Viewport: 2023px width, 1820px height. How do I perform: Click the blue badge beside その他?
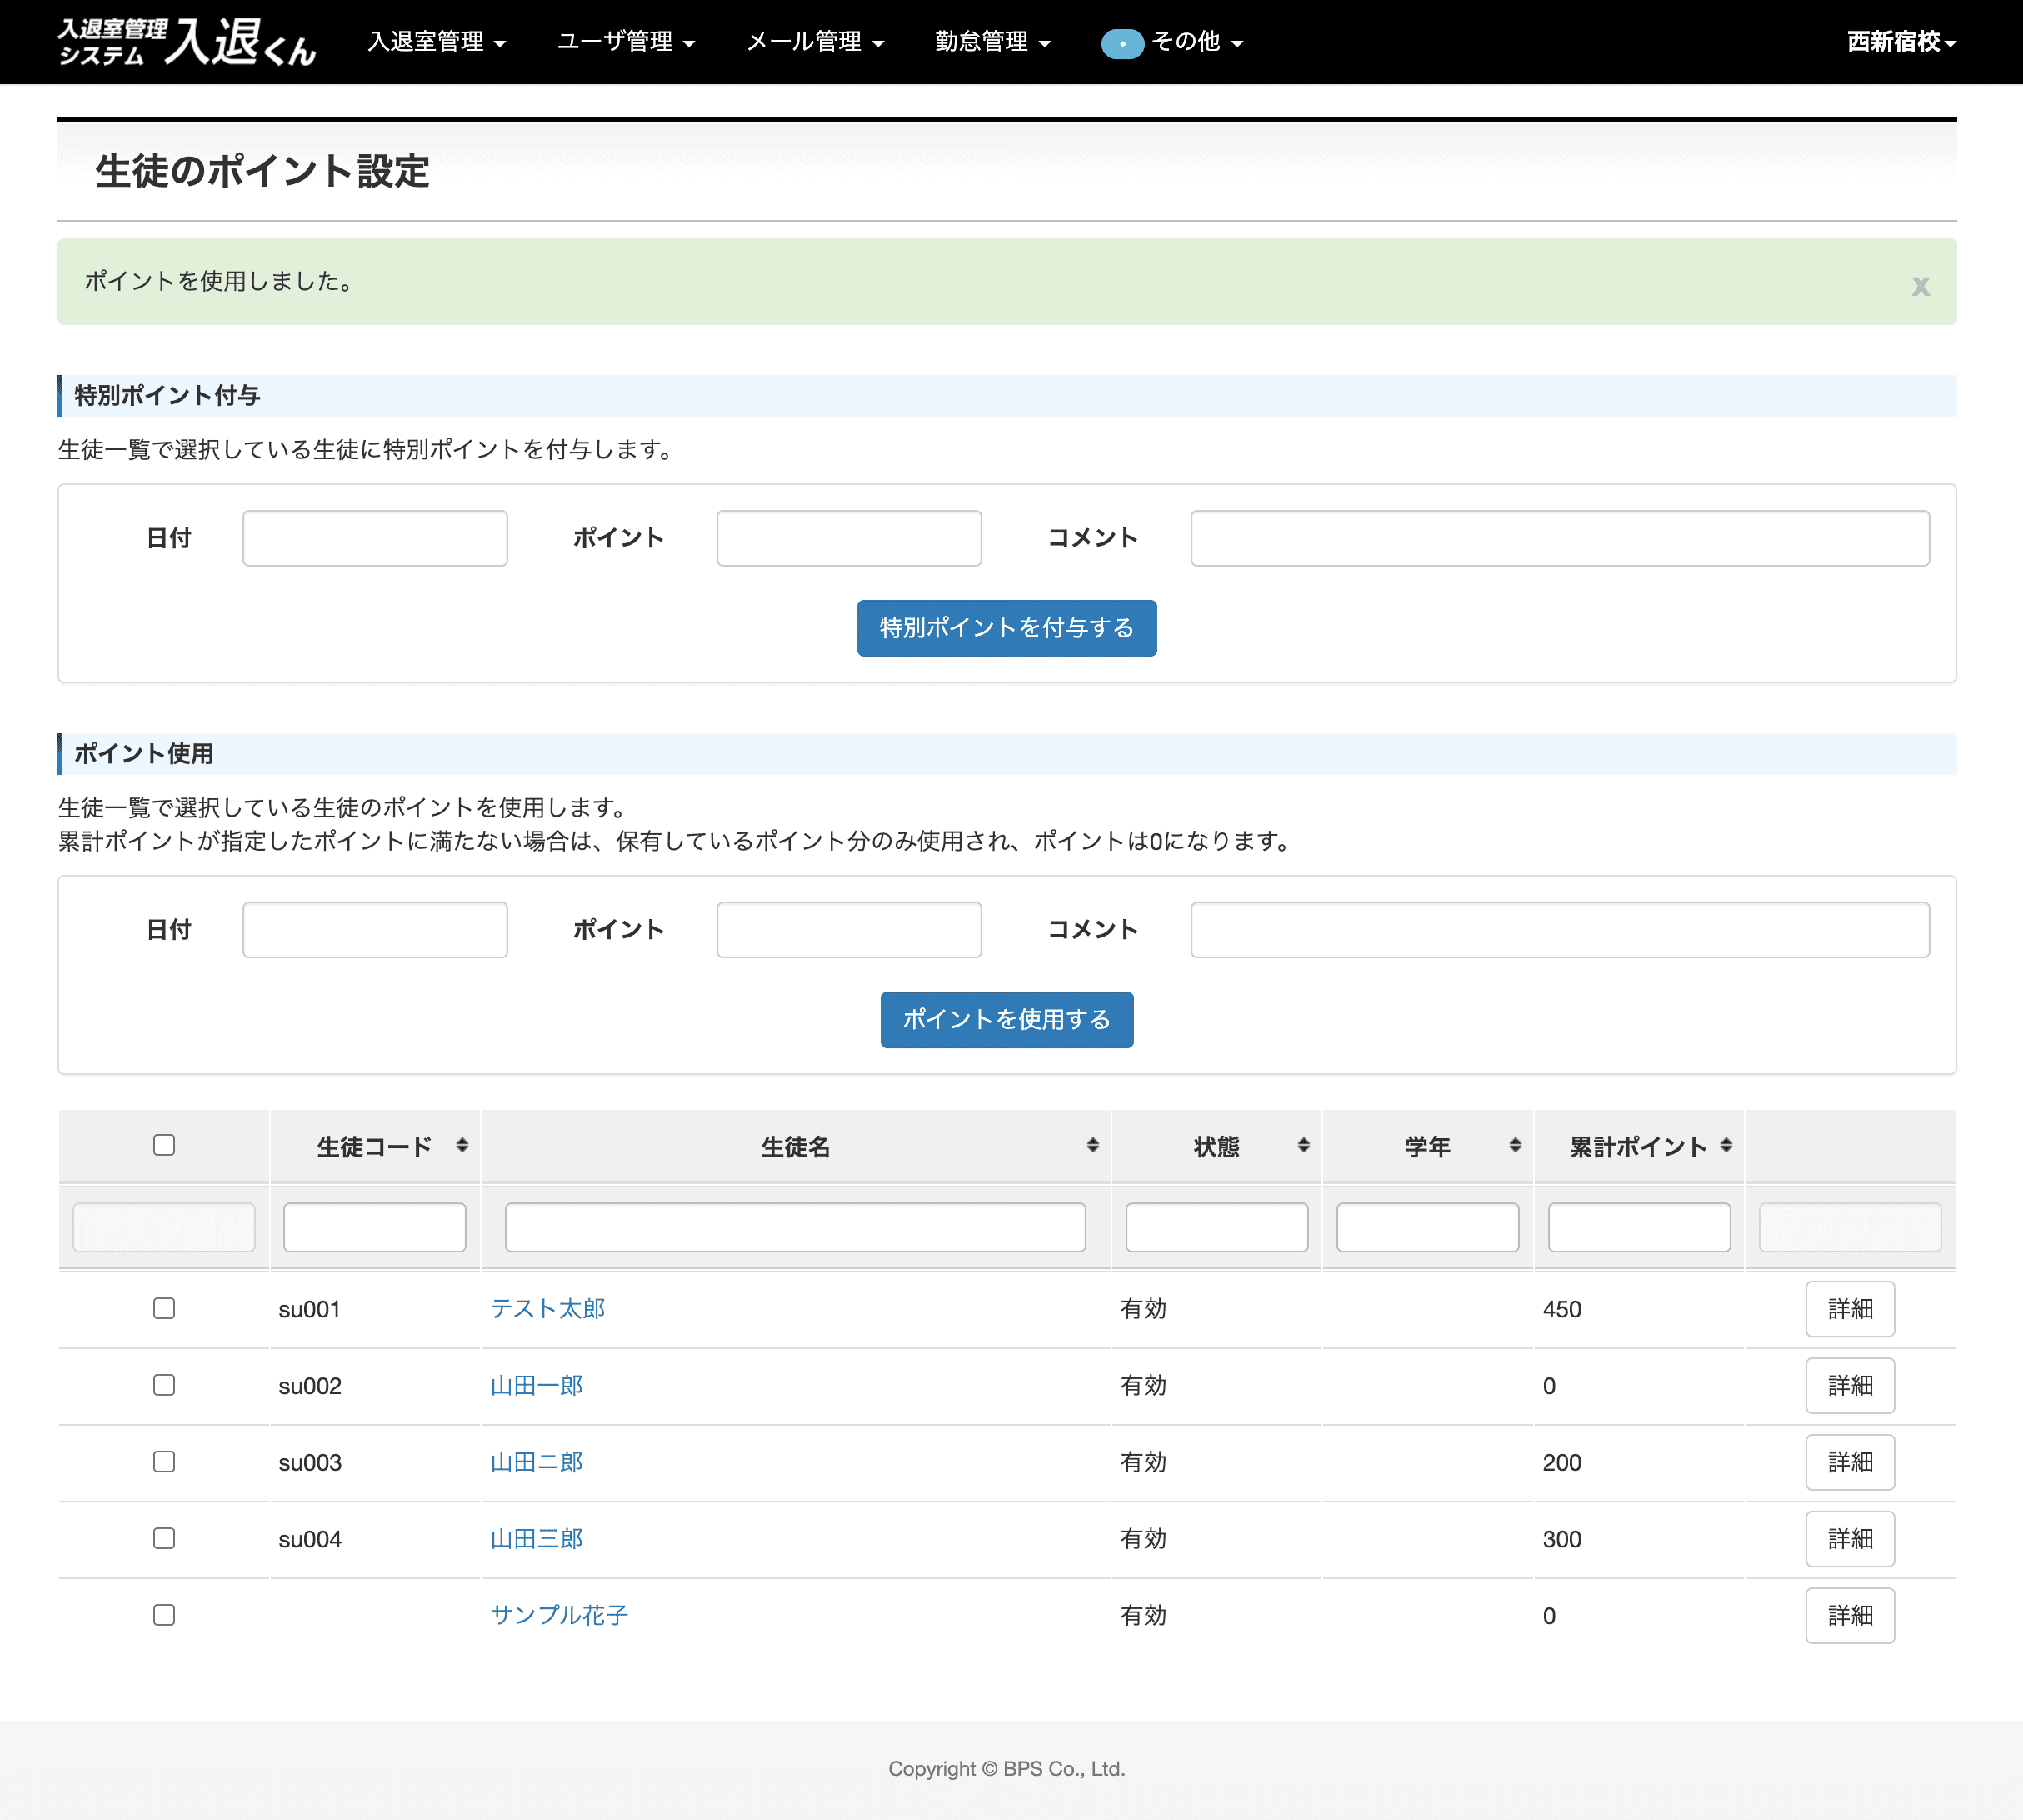[1122, 44]
